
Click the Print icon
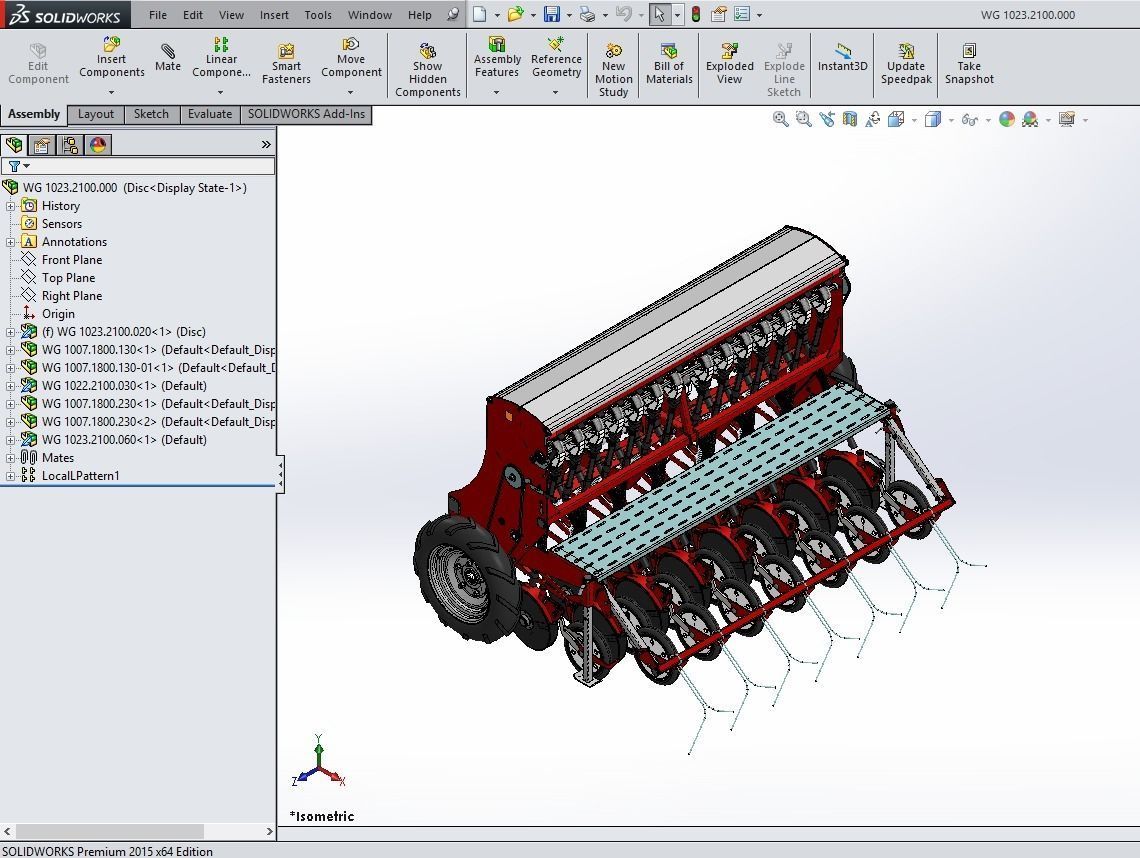point(587,15)
